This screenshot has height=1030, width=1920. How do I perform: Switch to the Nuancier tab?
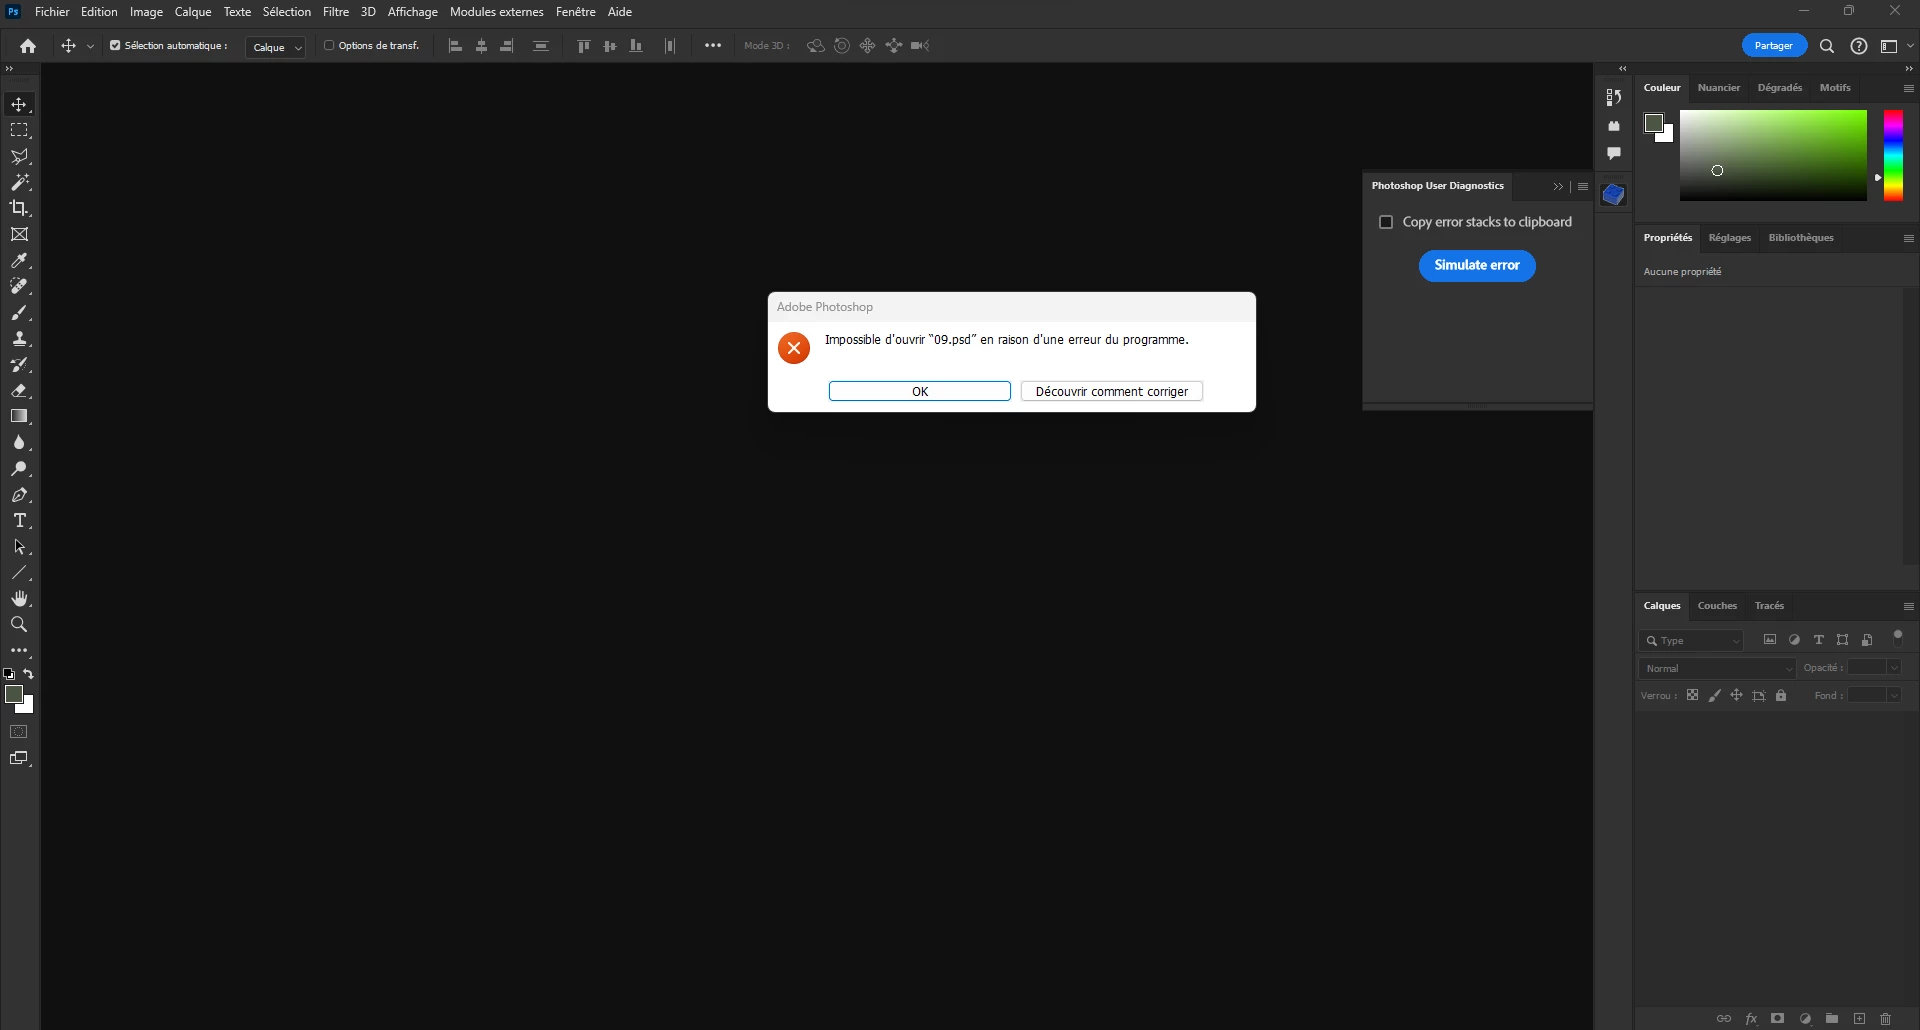pos(1719,88)
